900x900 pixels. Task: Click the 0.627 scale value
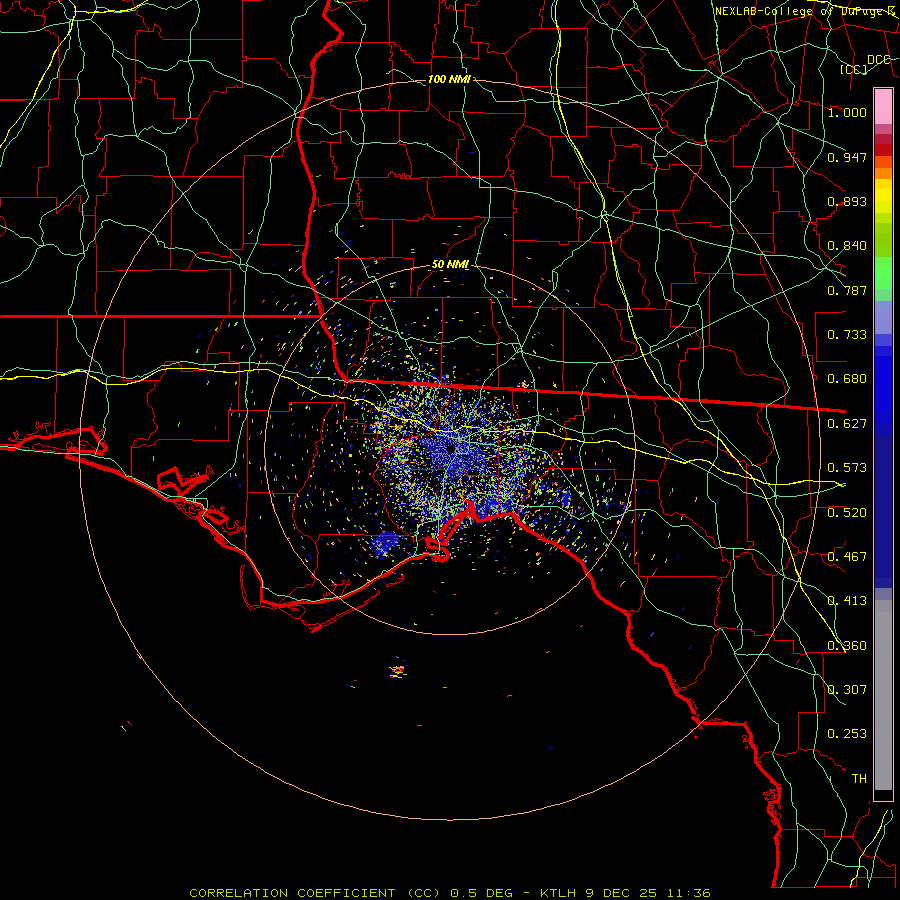coord(847,424)
